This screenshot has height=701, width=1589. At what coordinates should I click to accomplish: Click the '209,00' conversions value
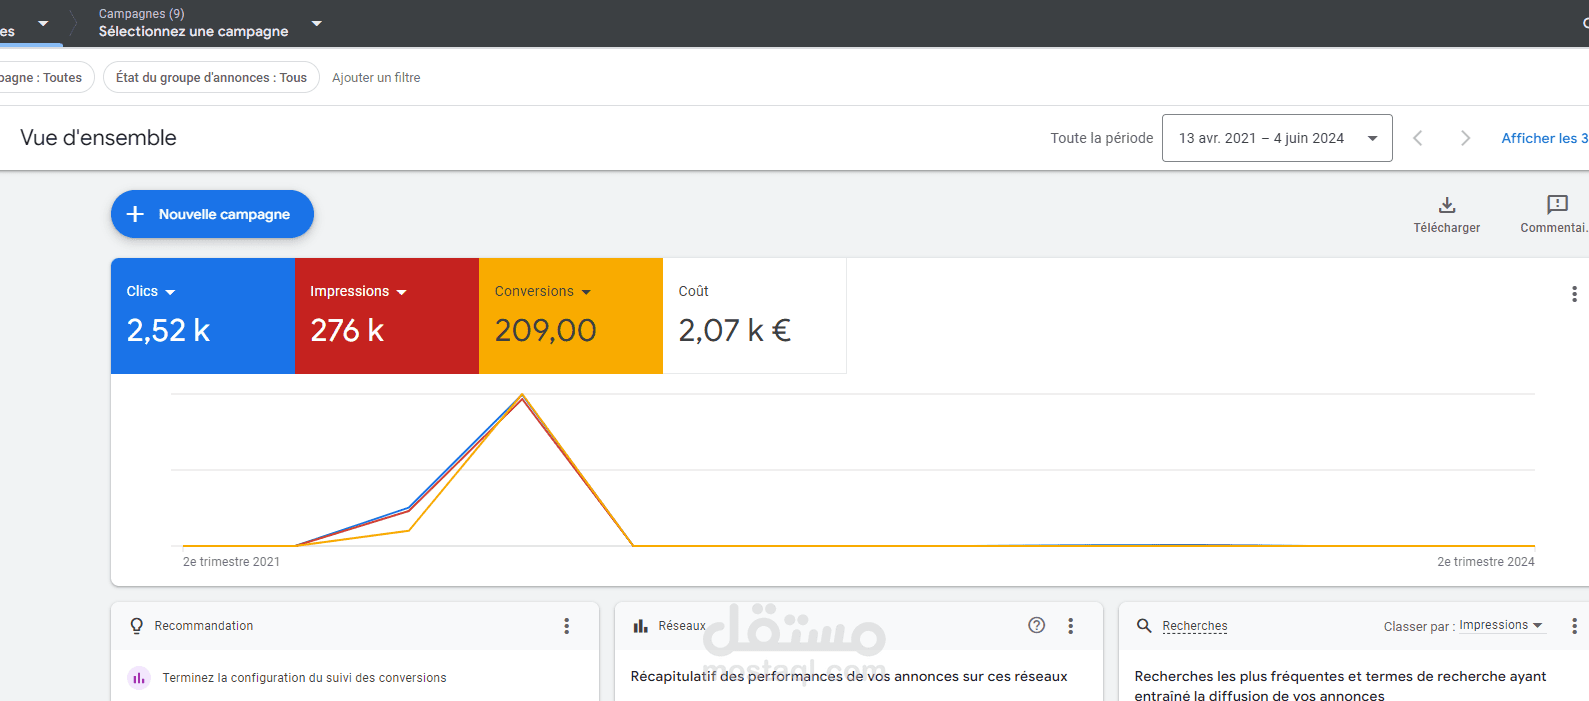pos(545,330)
